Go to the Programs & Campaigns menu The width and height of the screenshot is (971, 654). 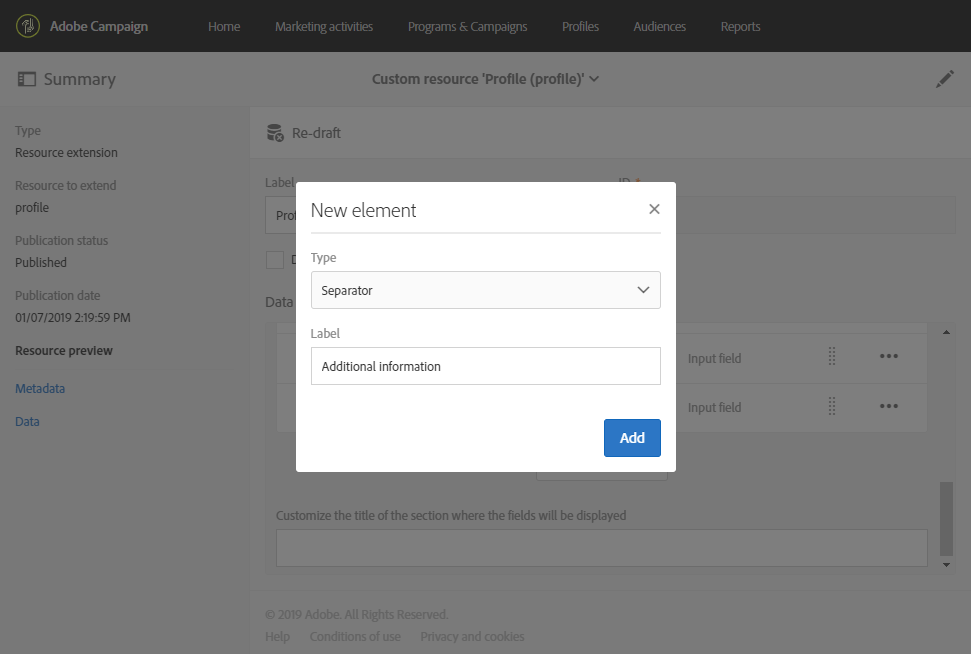tap(467, 26)
